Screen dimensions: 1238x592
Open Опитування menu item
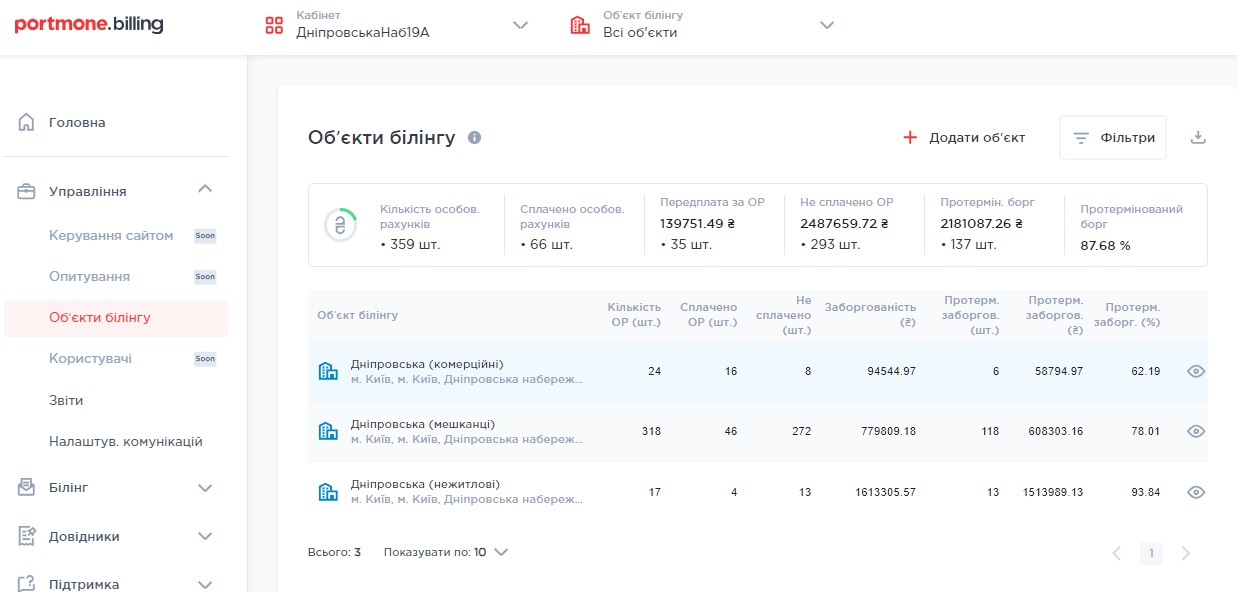coord(90,277)
